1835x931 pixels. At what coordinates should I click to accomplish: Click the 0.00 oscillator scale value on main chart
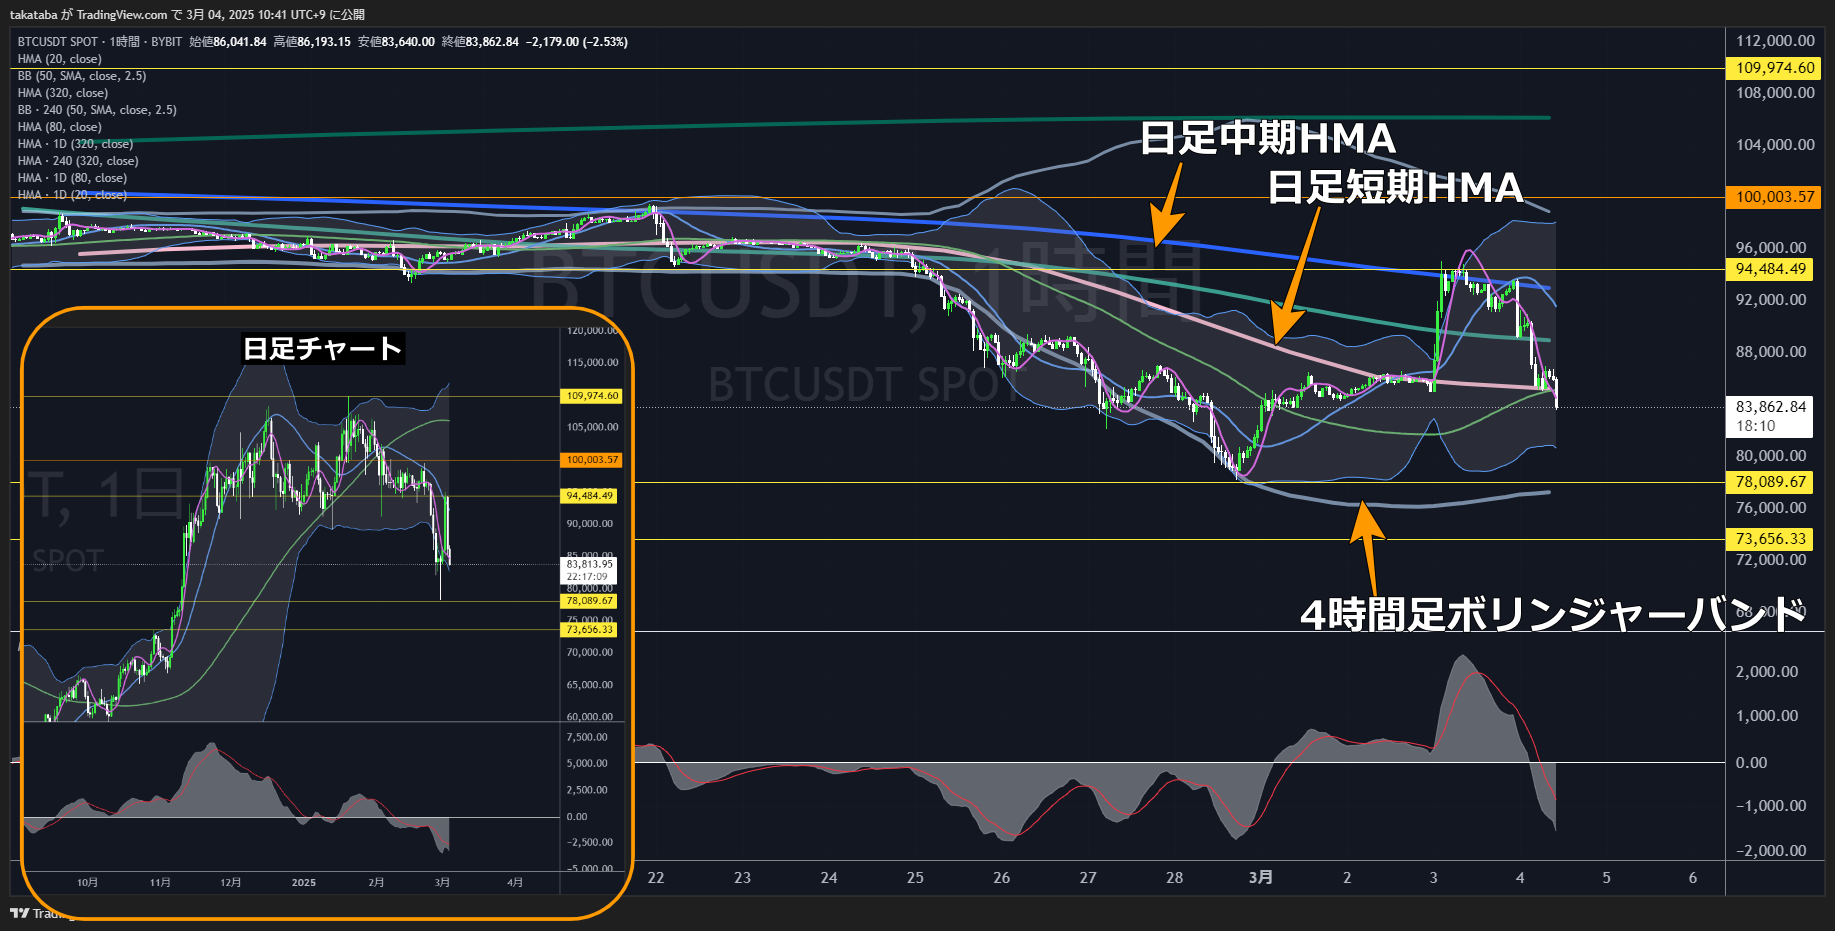click(1751, 763)
